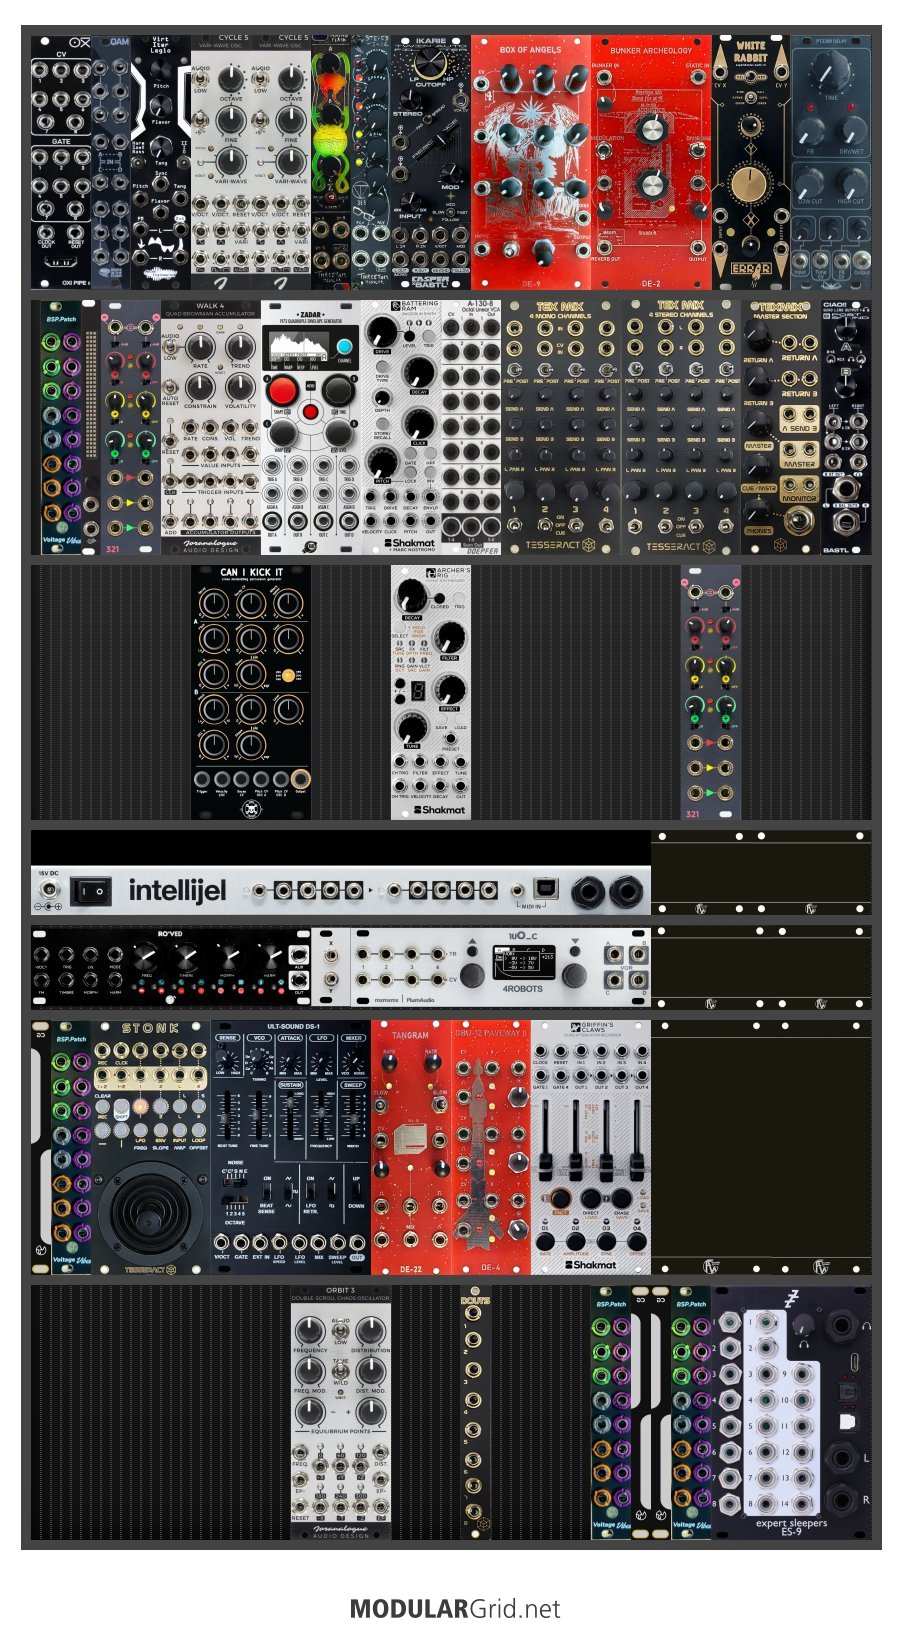Select the Bunker Archeology module
The width and height of the screenshot is (912, 1630).
pyautogui.click(x=651, y=163)
